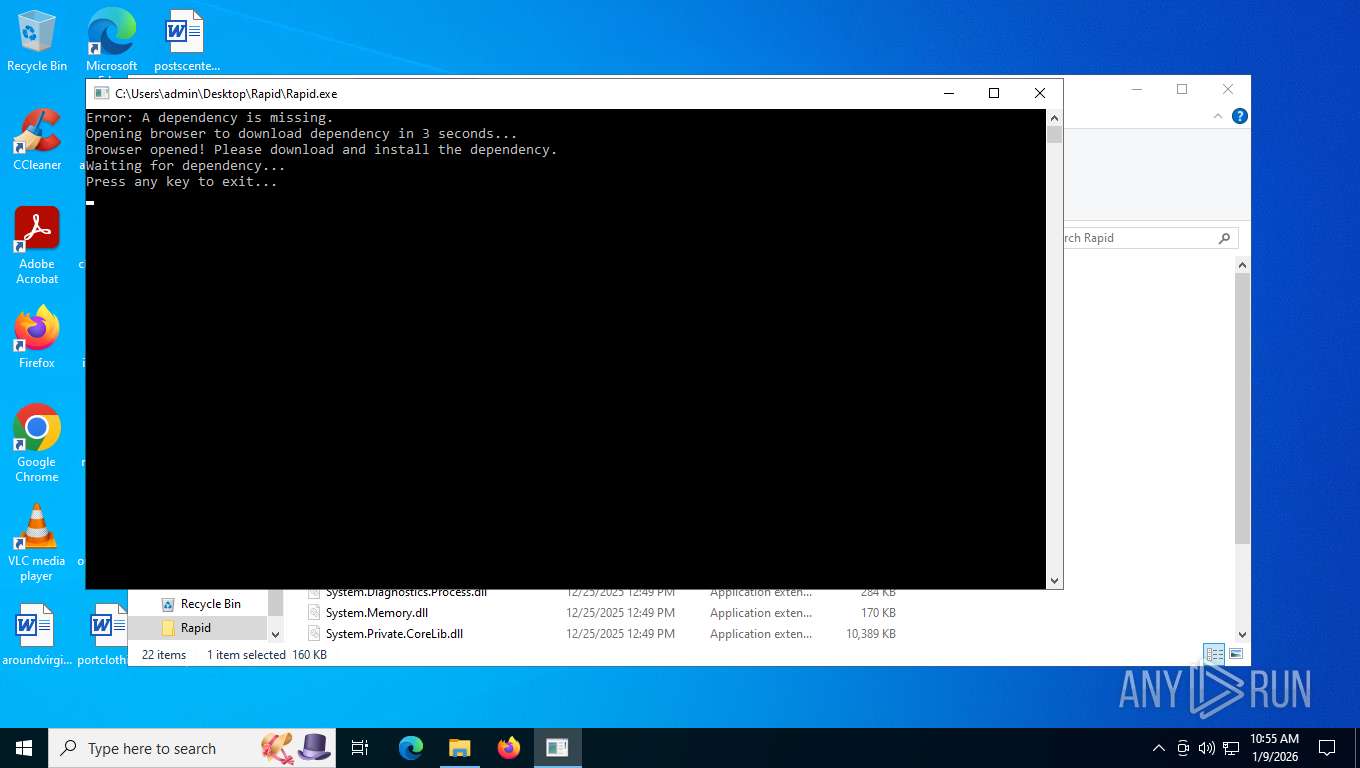This screenshot has height=768, width=1360.
Task: Maximize the Explorer window behind the console
Action: (1182, 89)
